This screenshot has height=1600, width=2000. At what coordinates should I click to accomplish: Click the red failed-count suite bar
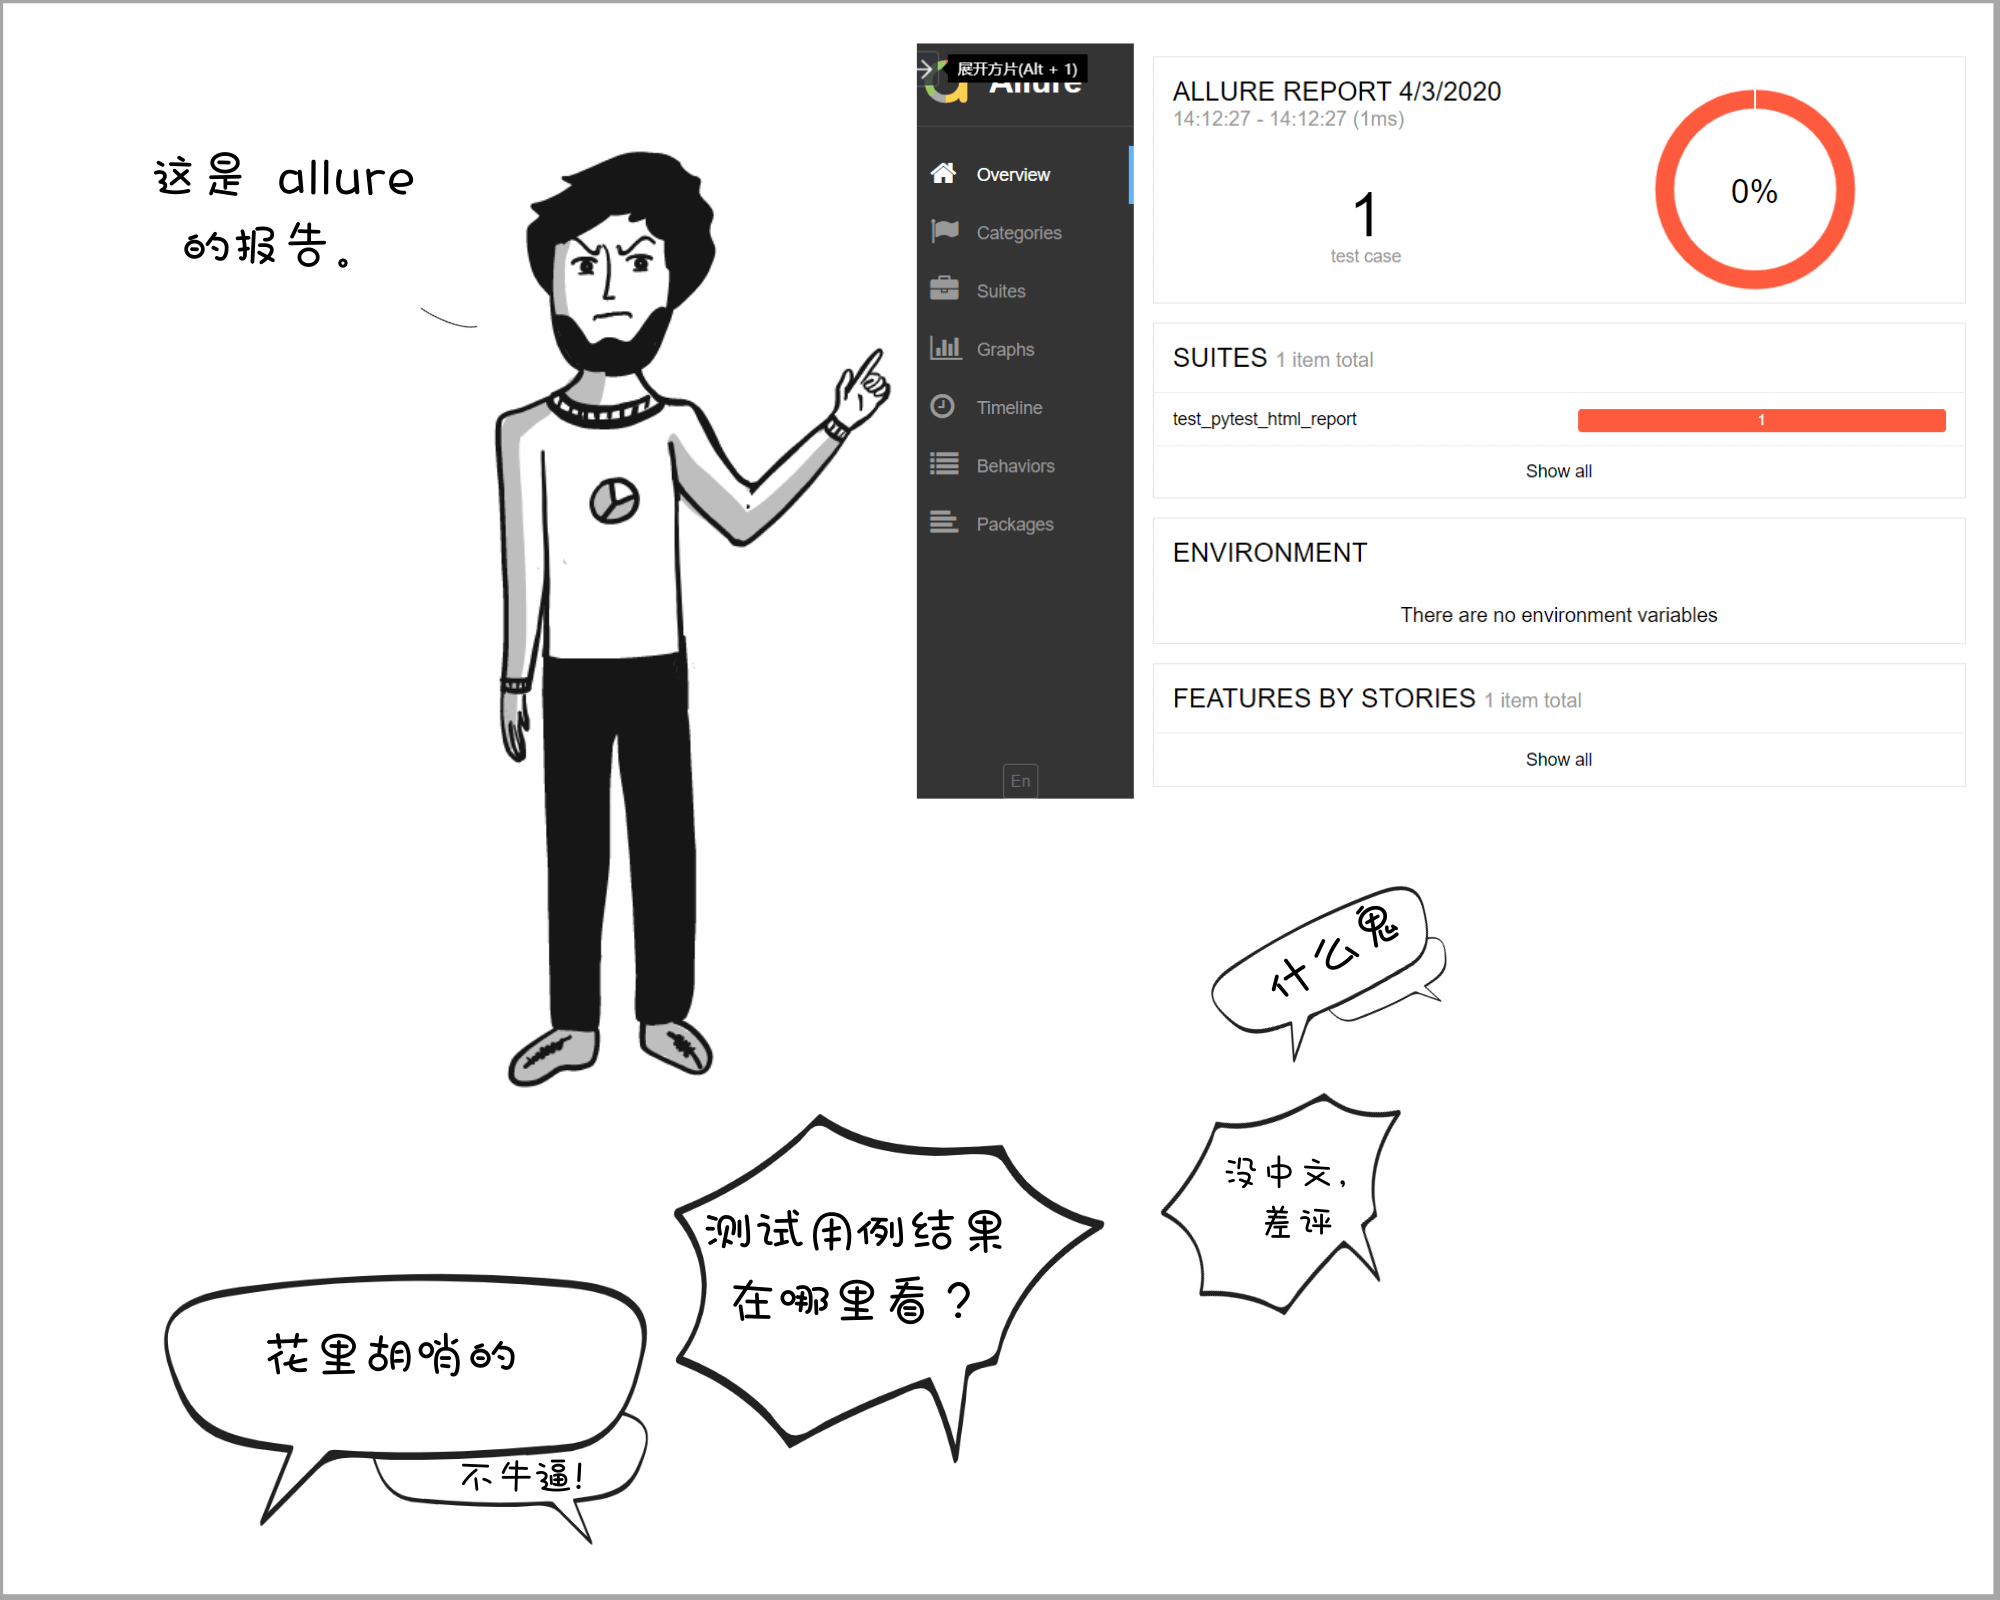coord(1760,420)
